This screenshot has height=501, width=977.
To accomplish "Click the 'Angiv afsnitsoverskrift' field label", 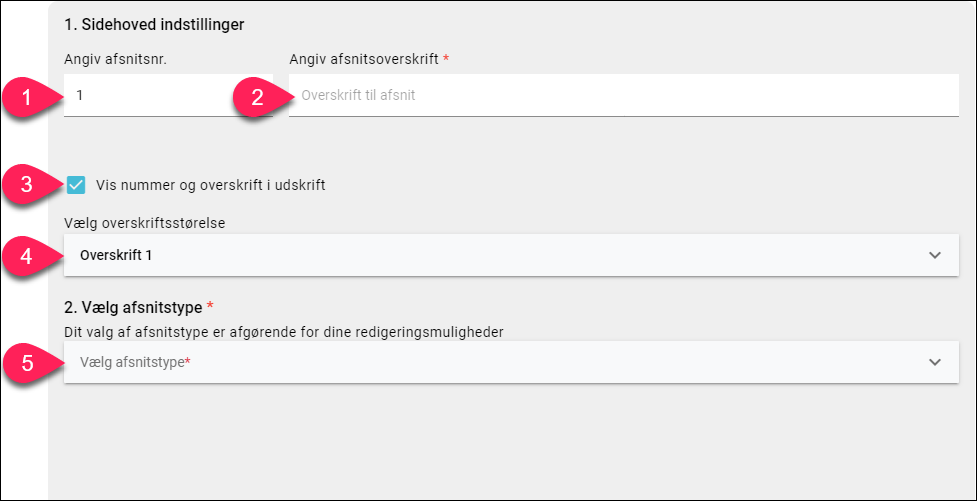I will coord(364,59).
